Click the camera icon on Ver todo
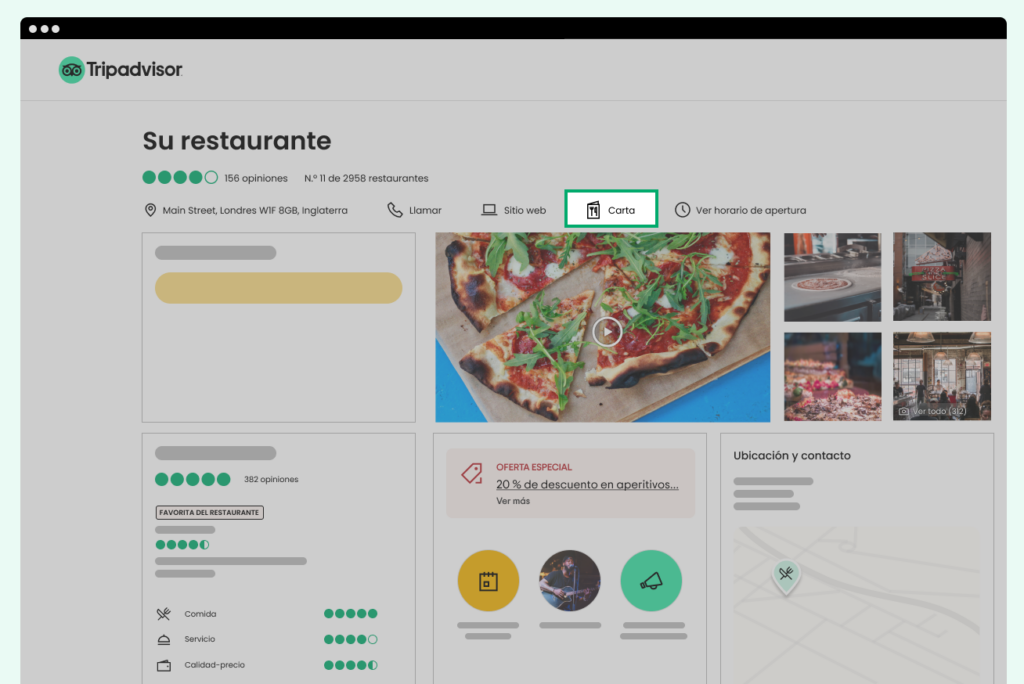The height and width of the screenshot is (684, 1024). click(x=904, y=411)
